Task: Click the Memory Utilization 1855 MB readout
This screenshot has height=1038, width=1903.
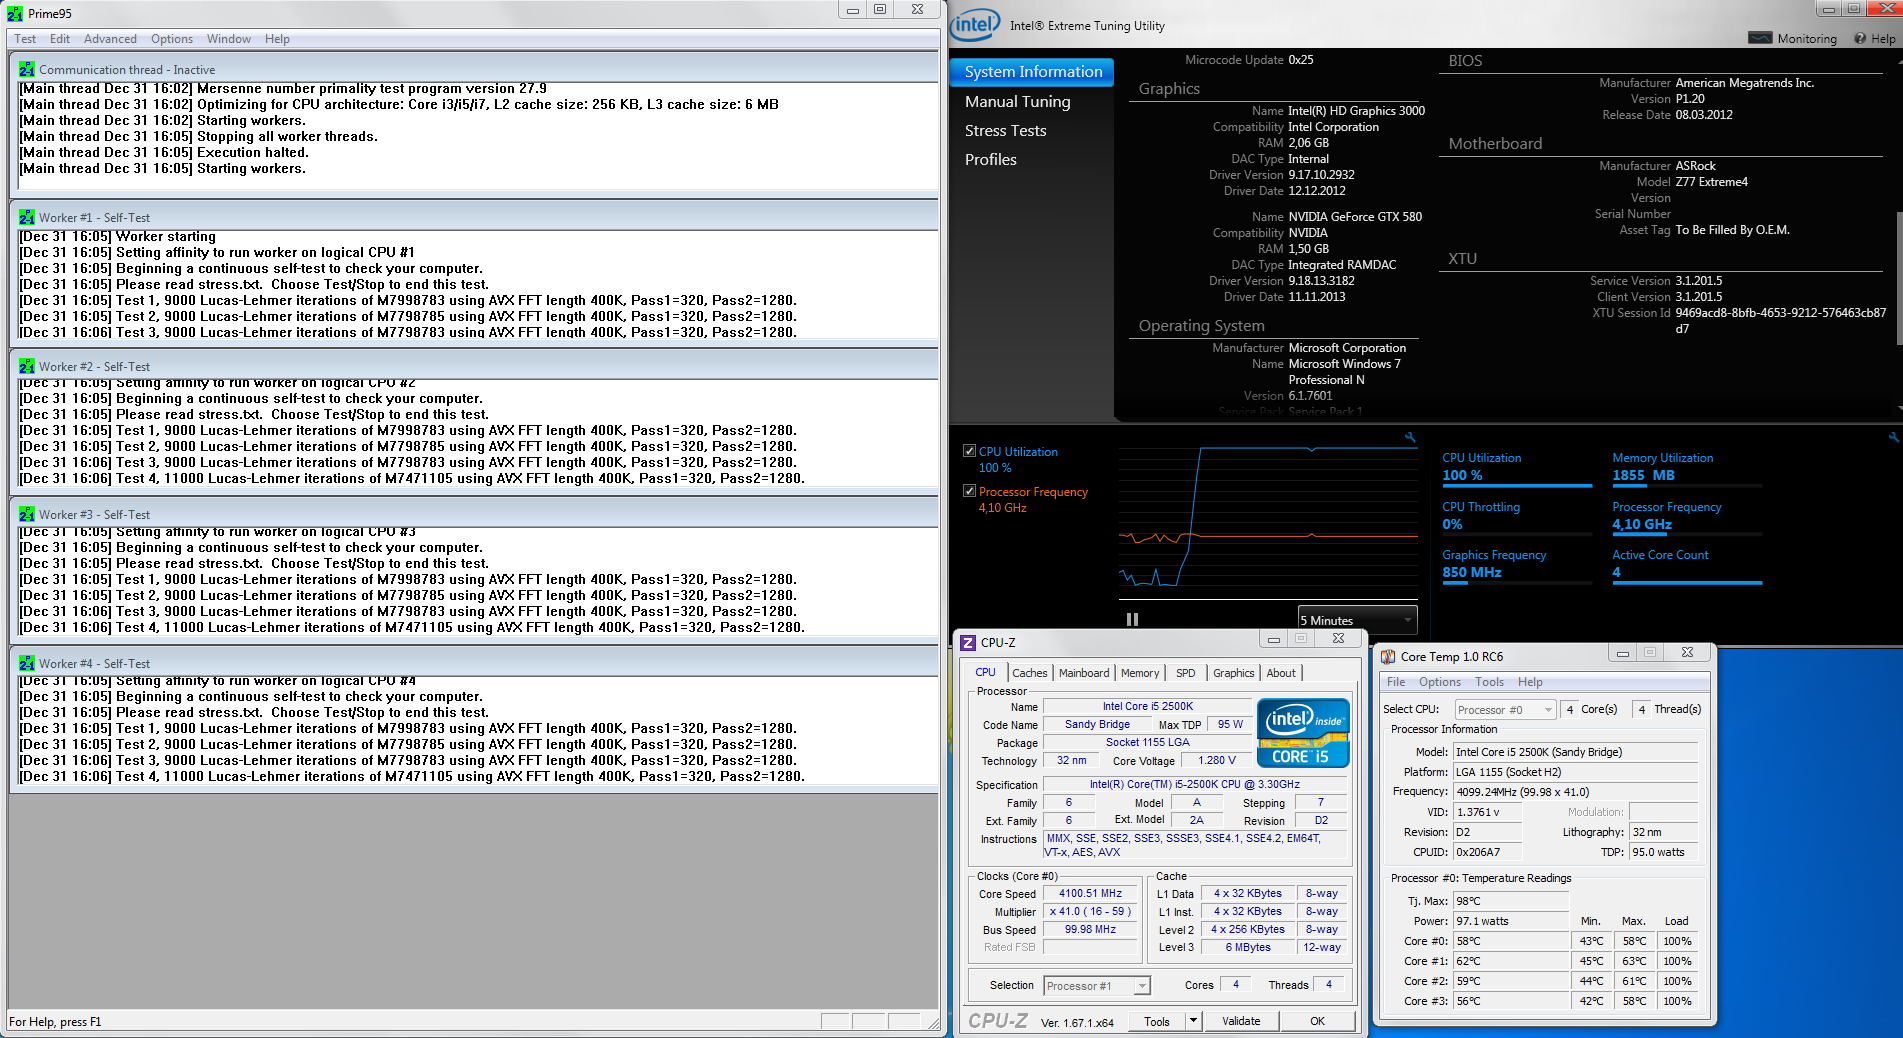Action: pos(1643,475)
